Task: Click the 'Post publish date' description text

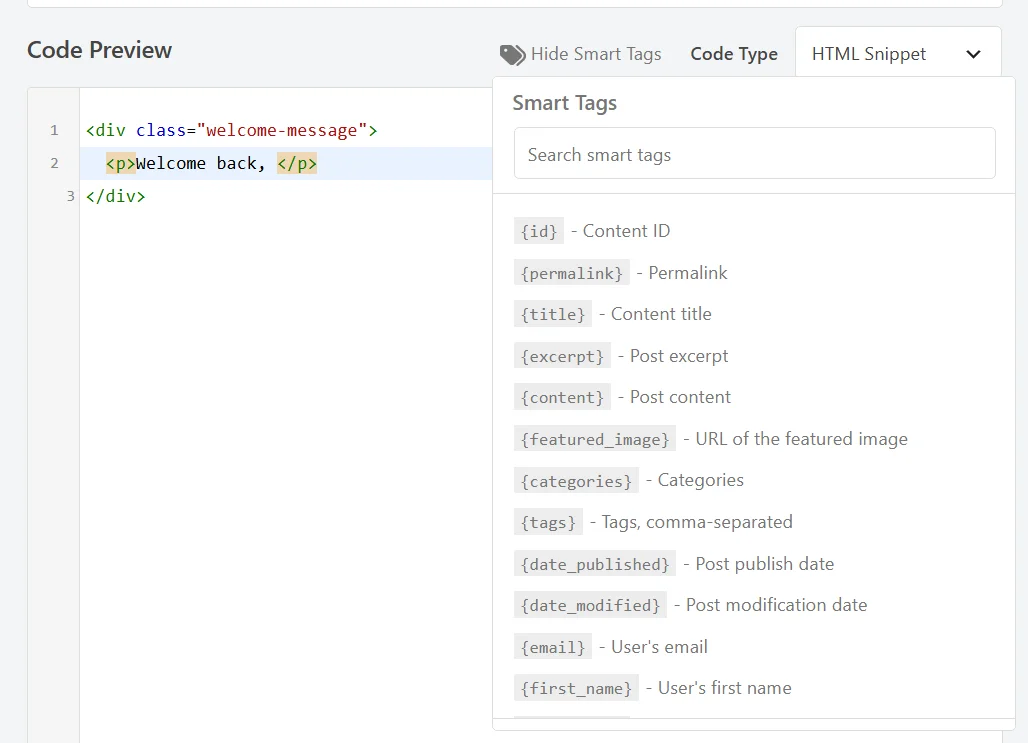Action: tap(764, 564)
